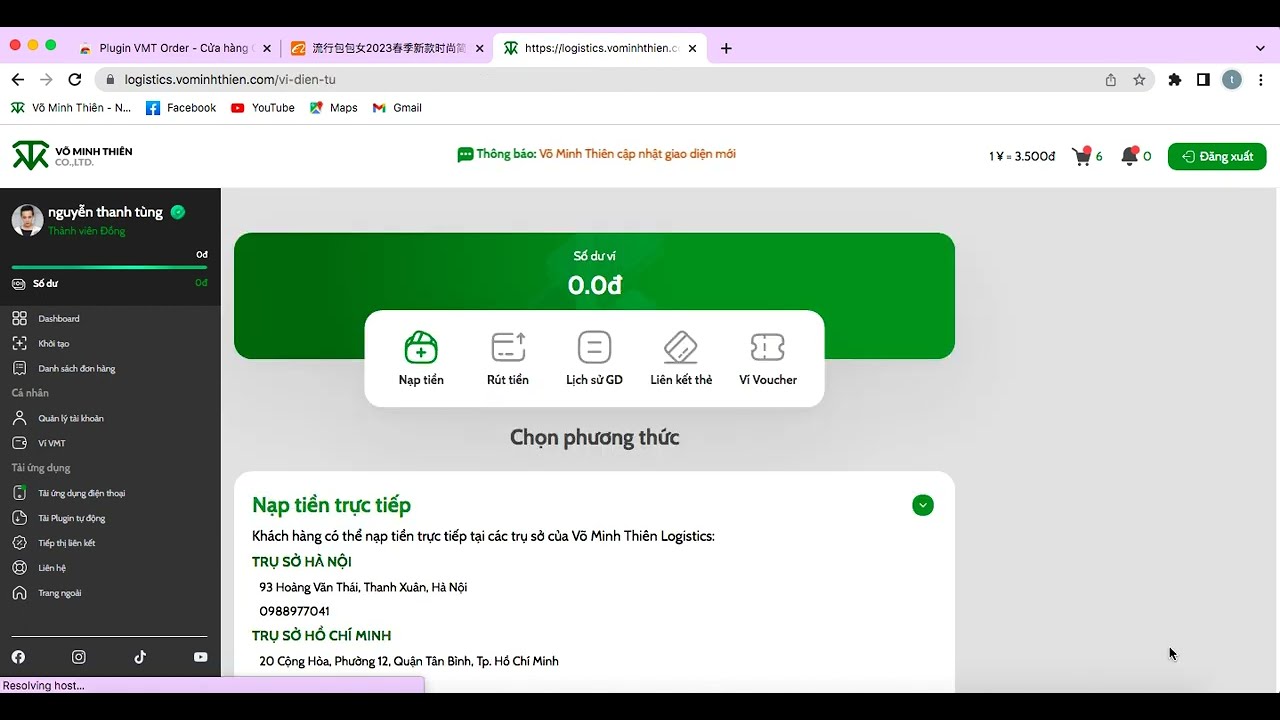Toggle Chrome side panel icon
The image size is (1280, 720).
click(x=1203, y=80)
